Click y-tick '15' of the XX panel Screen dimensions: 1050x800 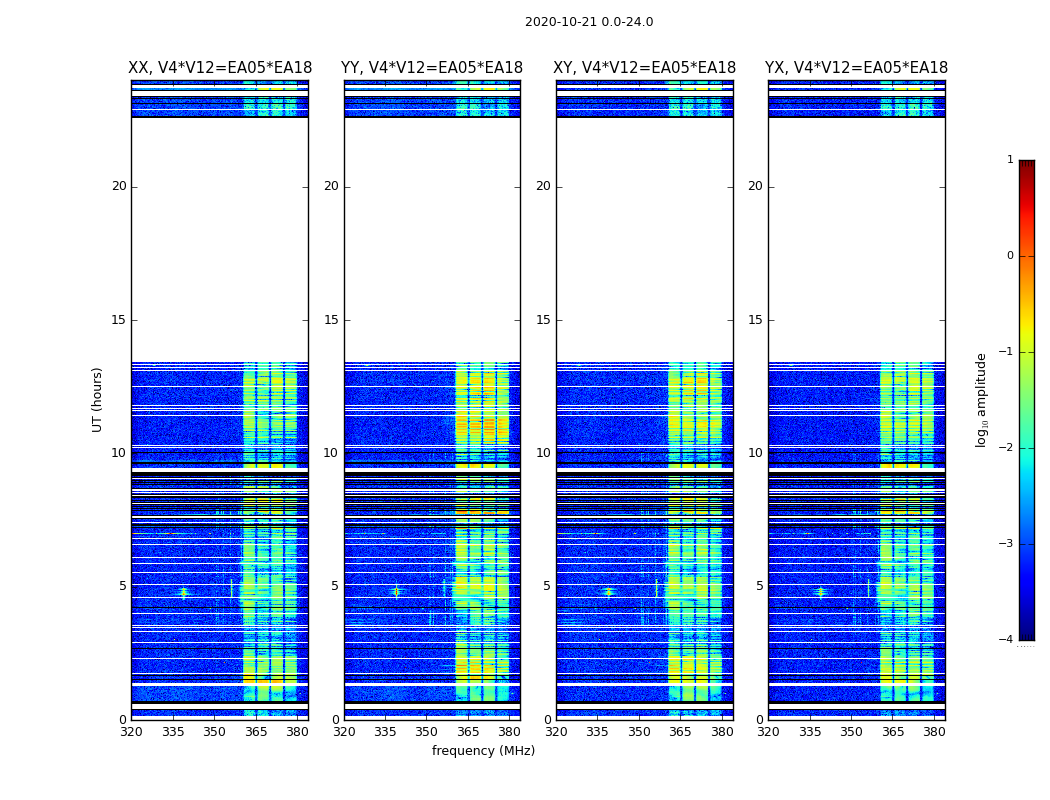(119, 319)
